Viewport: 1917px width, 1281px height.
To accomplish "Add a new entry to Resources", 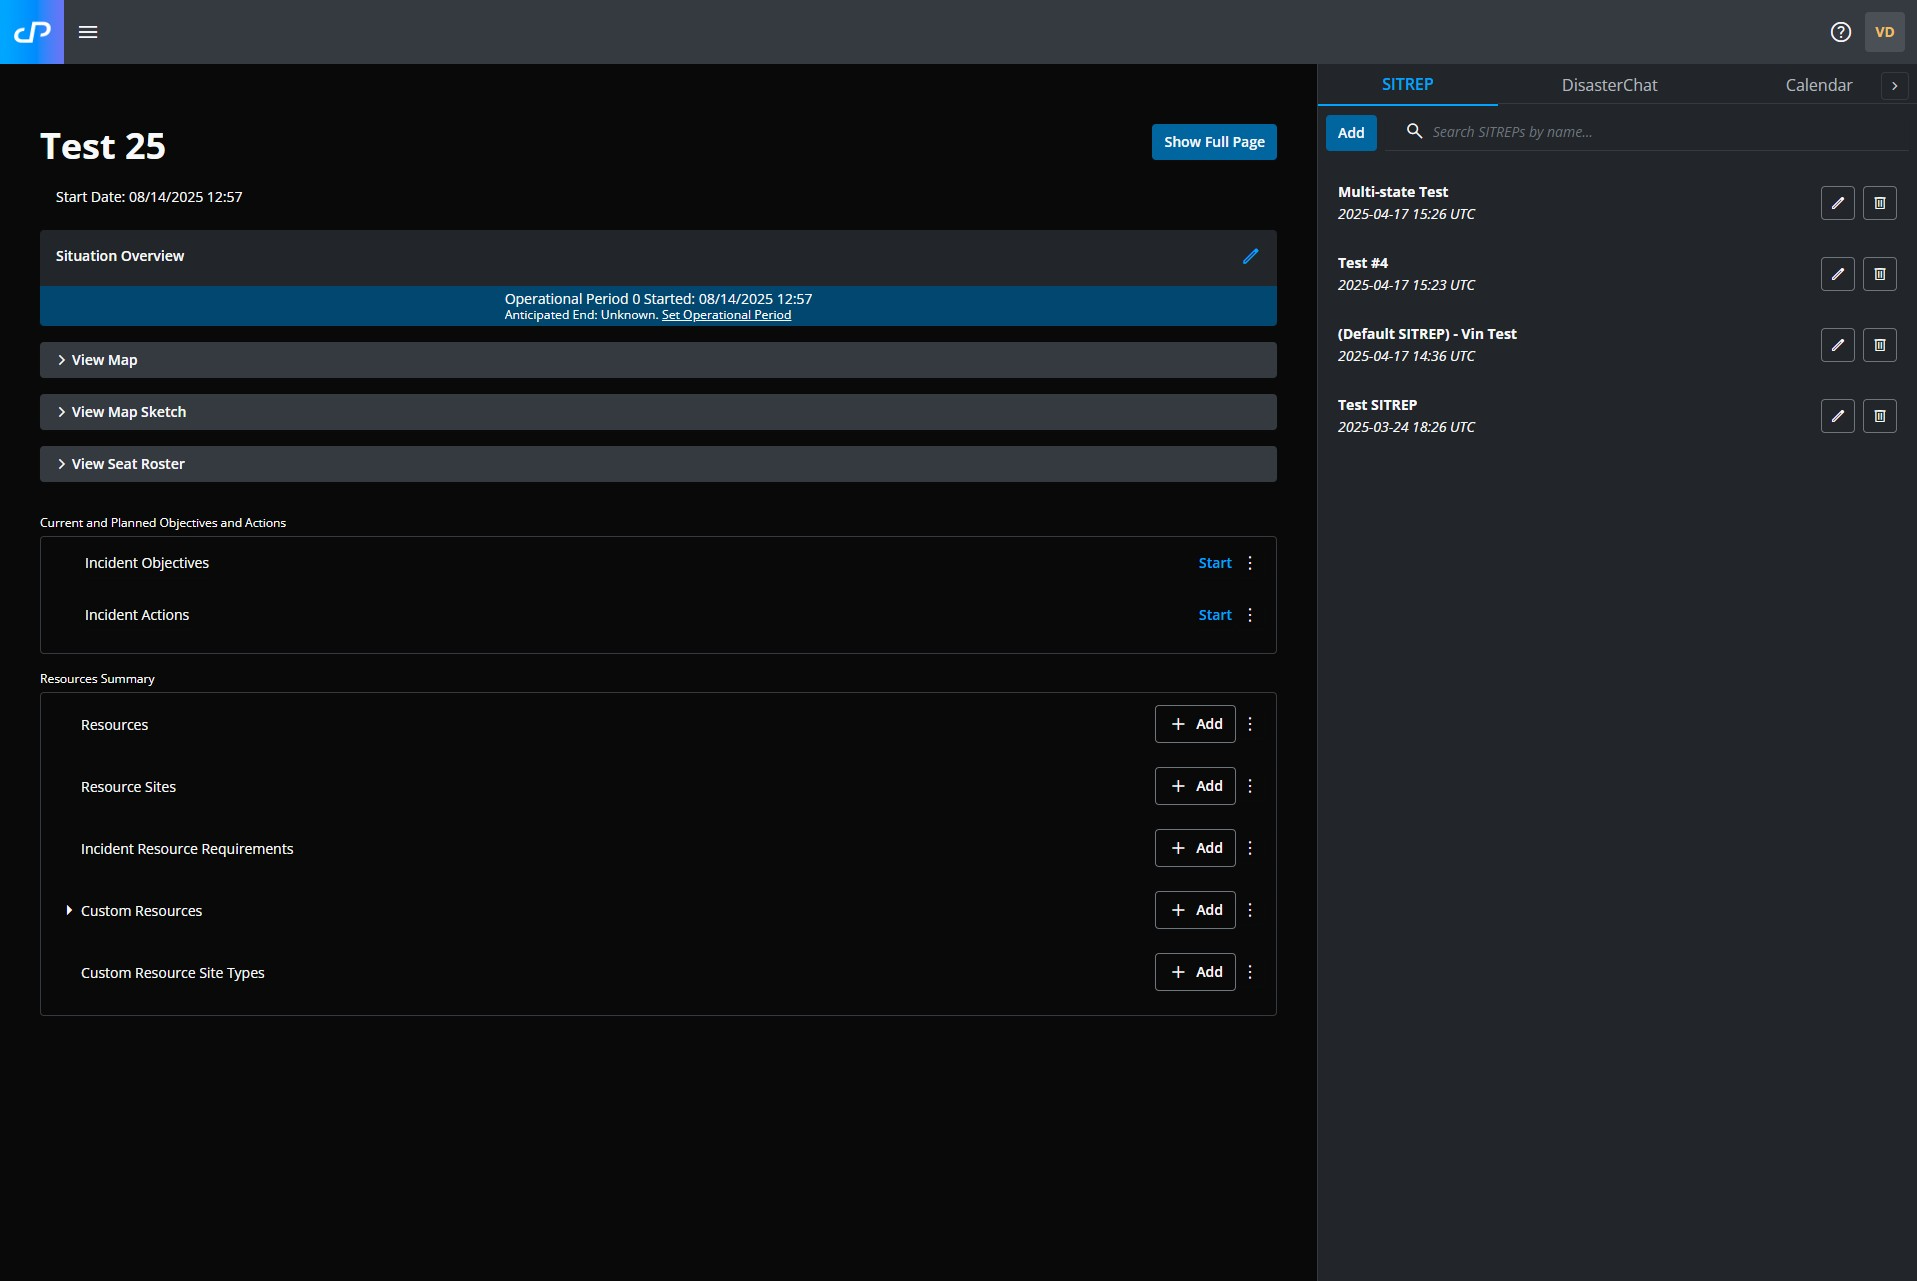I will (1195, 724).
